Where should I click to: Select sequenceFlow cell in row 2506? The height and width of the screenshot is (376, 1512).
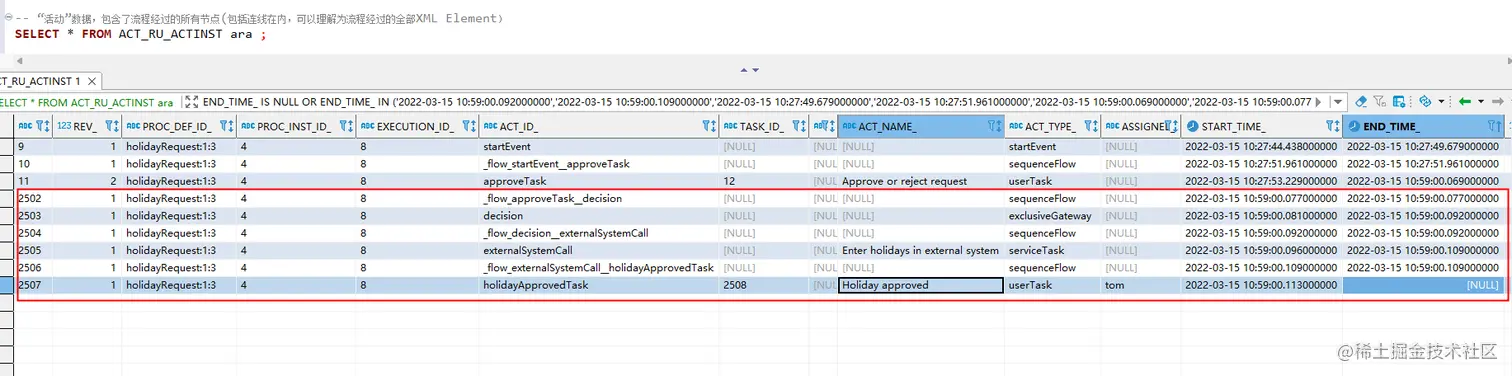point(1053,267)
